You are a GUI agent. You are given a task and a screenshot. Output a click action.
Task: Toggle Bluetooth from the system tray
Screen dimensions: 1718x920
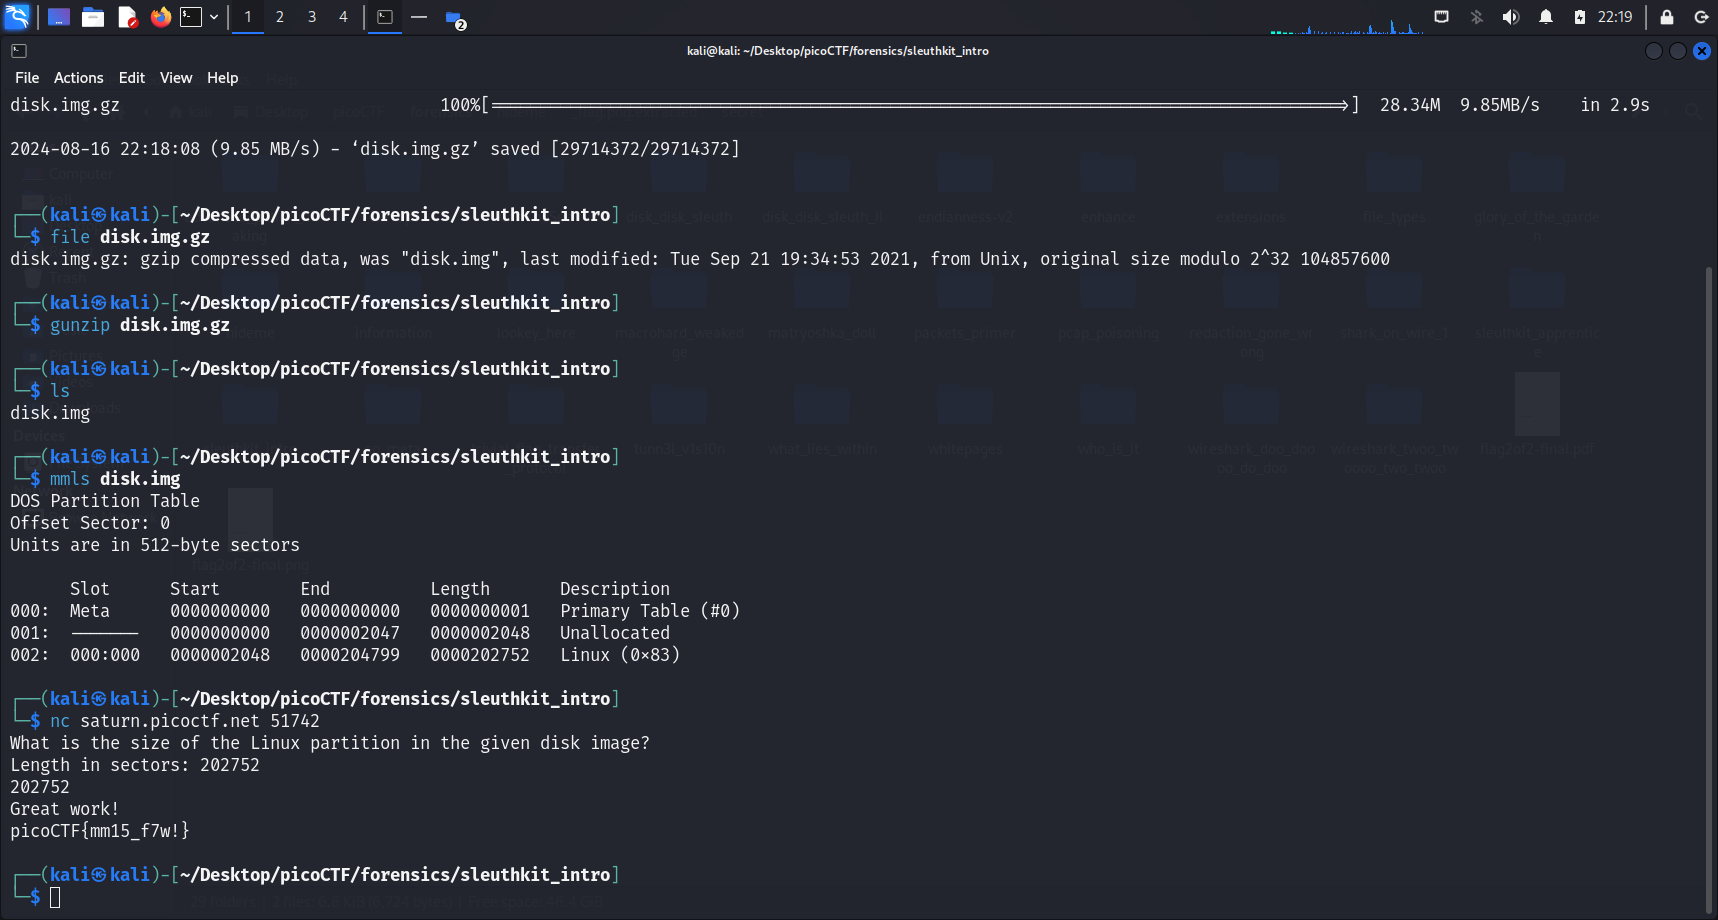point(1476,17)
